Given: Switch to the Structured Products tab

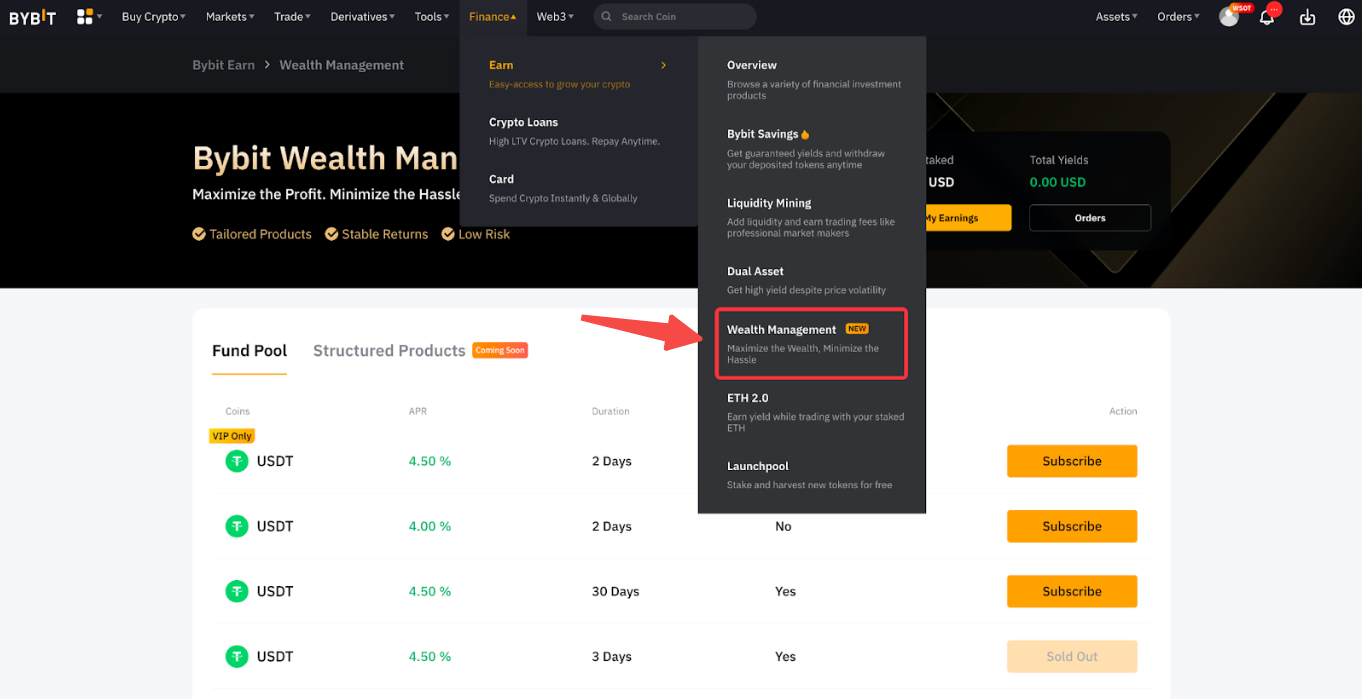Looking at the screenshot, I should point(389,351).
